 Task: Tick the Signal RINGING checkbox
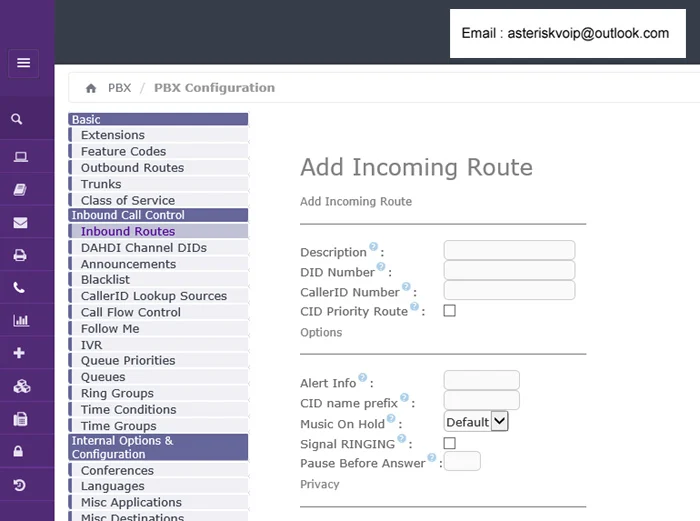450,443
